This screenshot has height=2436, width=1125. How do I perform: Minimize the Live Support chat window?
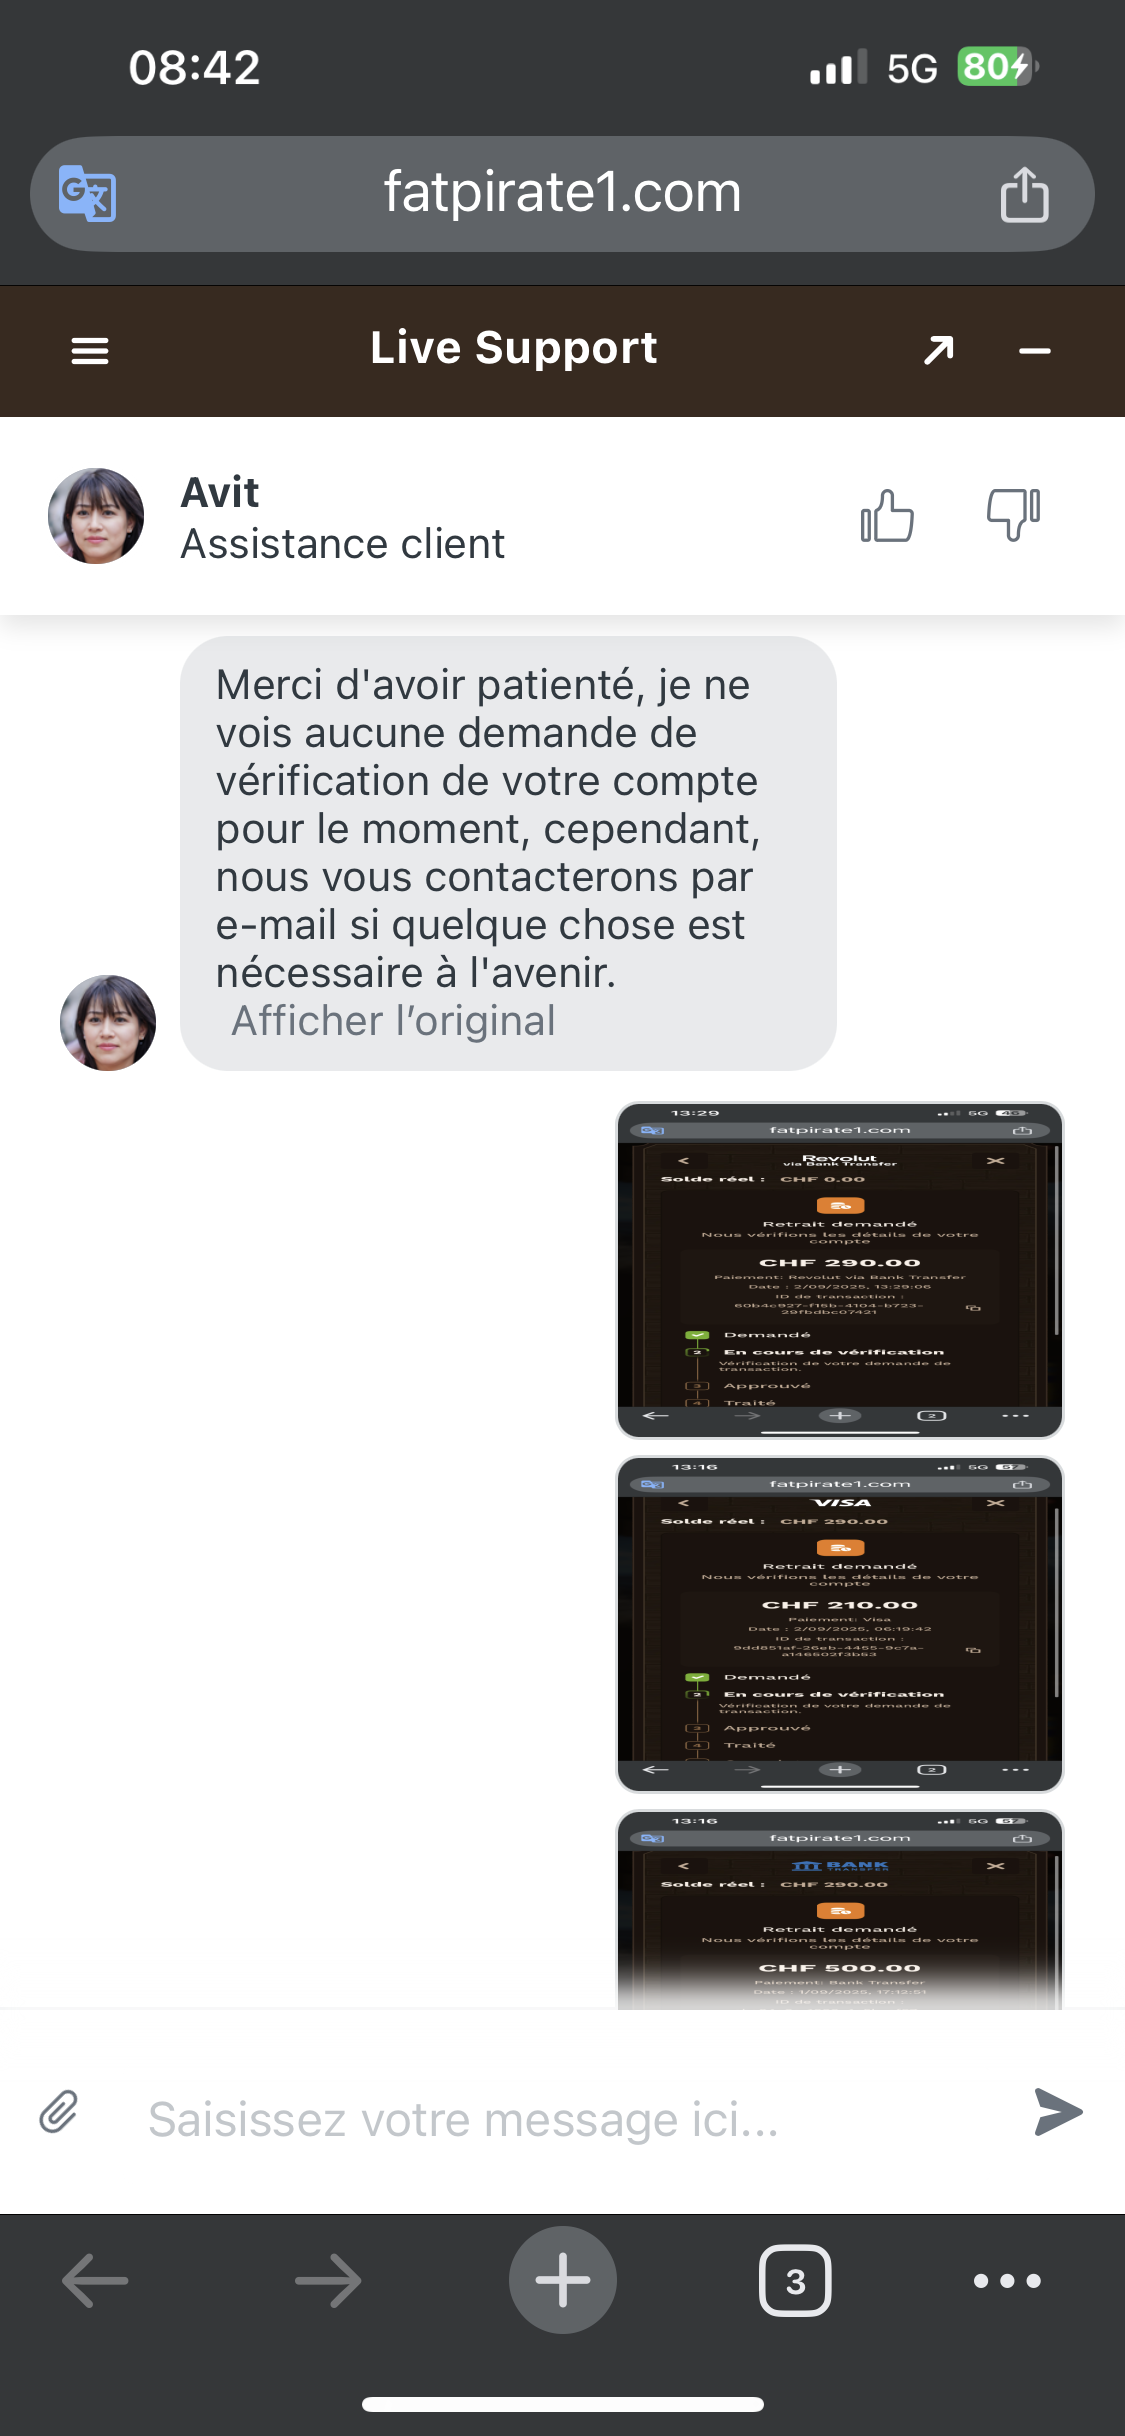pos(1034,351)
